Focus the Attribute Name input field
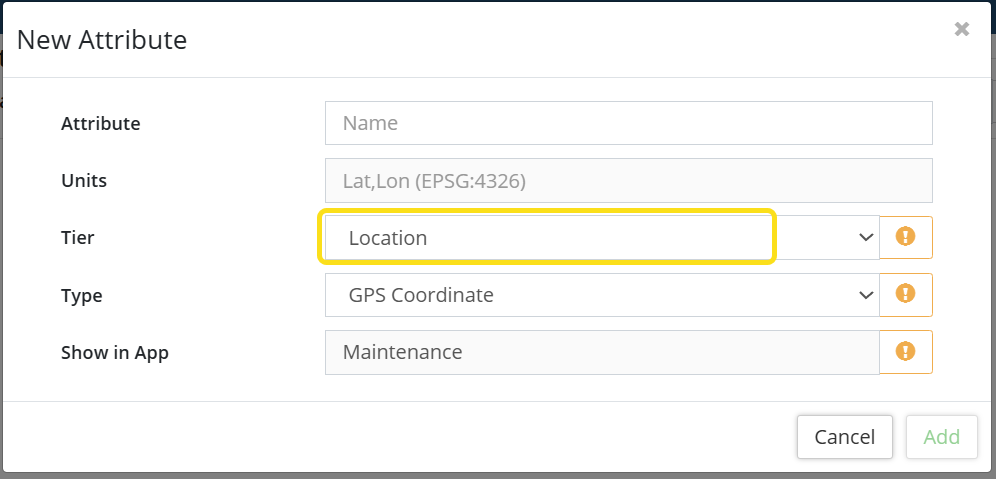 tap(628, 123)
